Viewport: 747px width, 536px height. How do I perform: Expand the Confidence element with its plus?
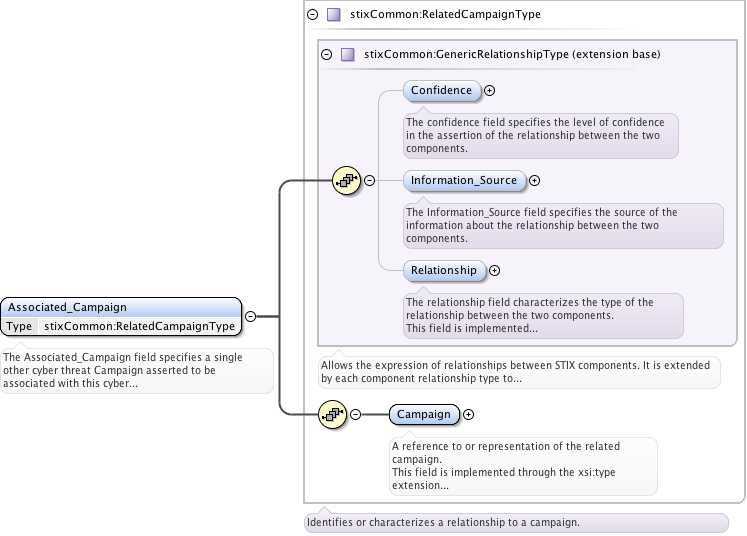click(489, 90)
